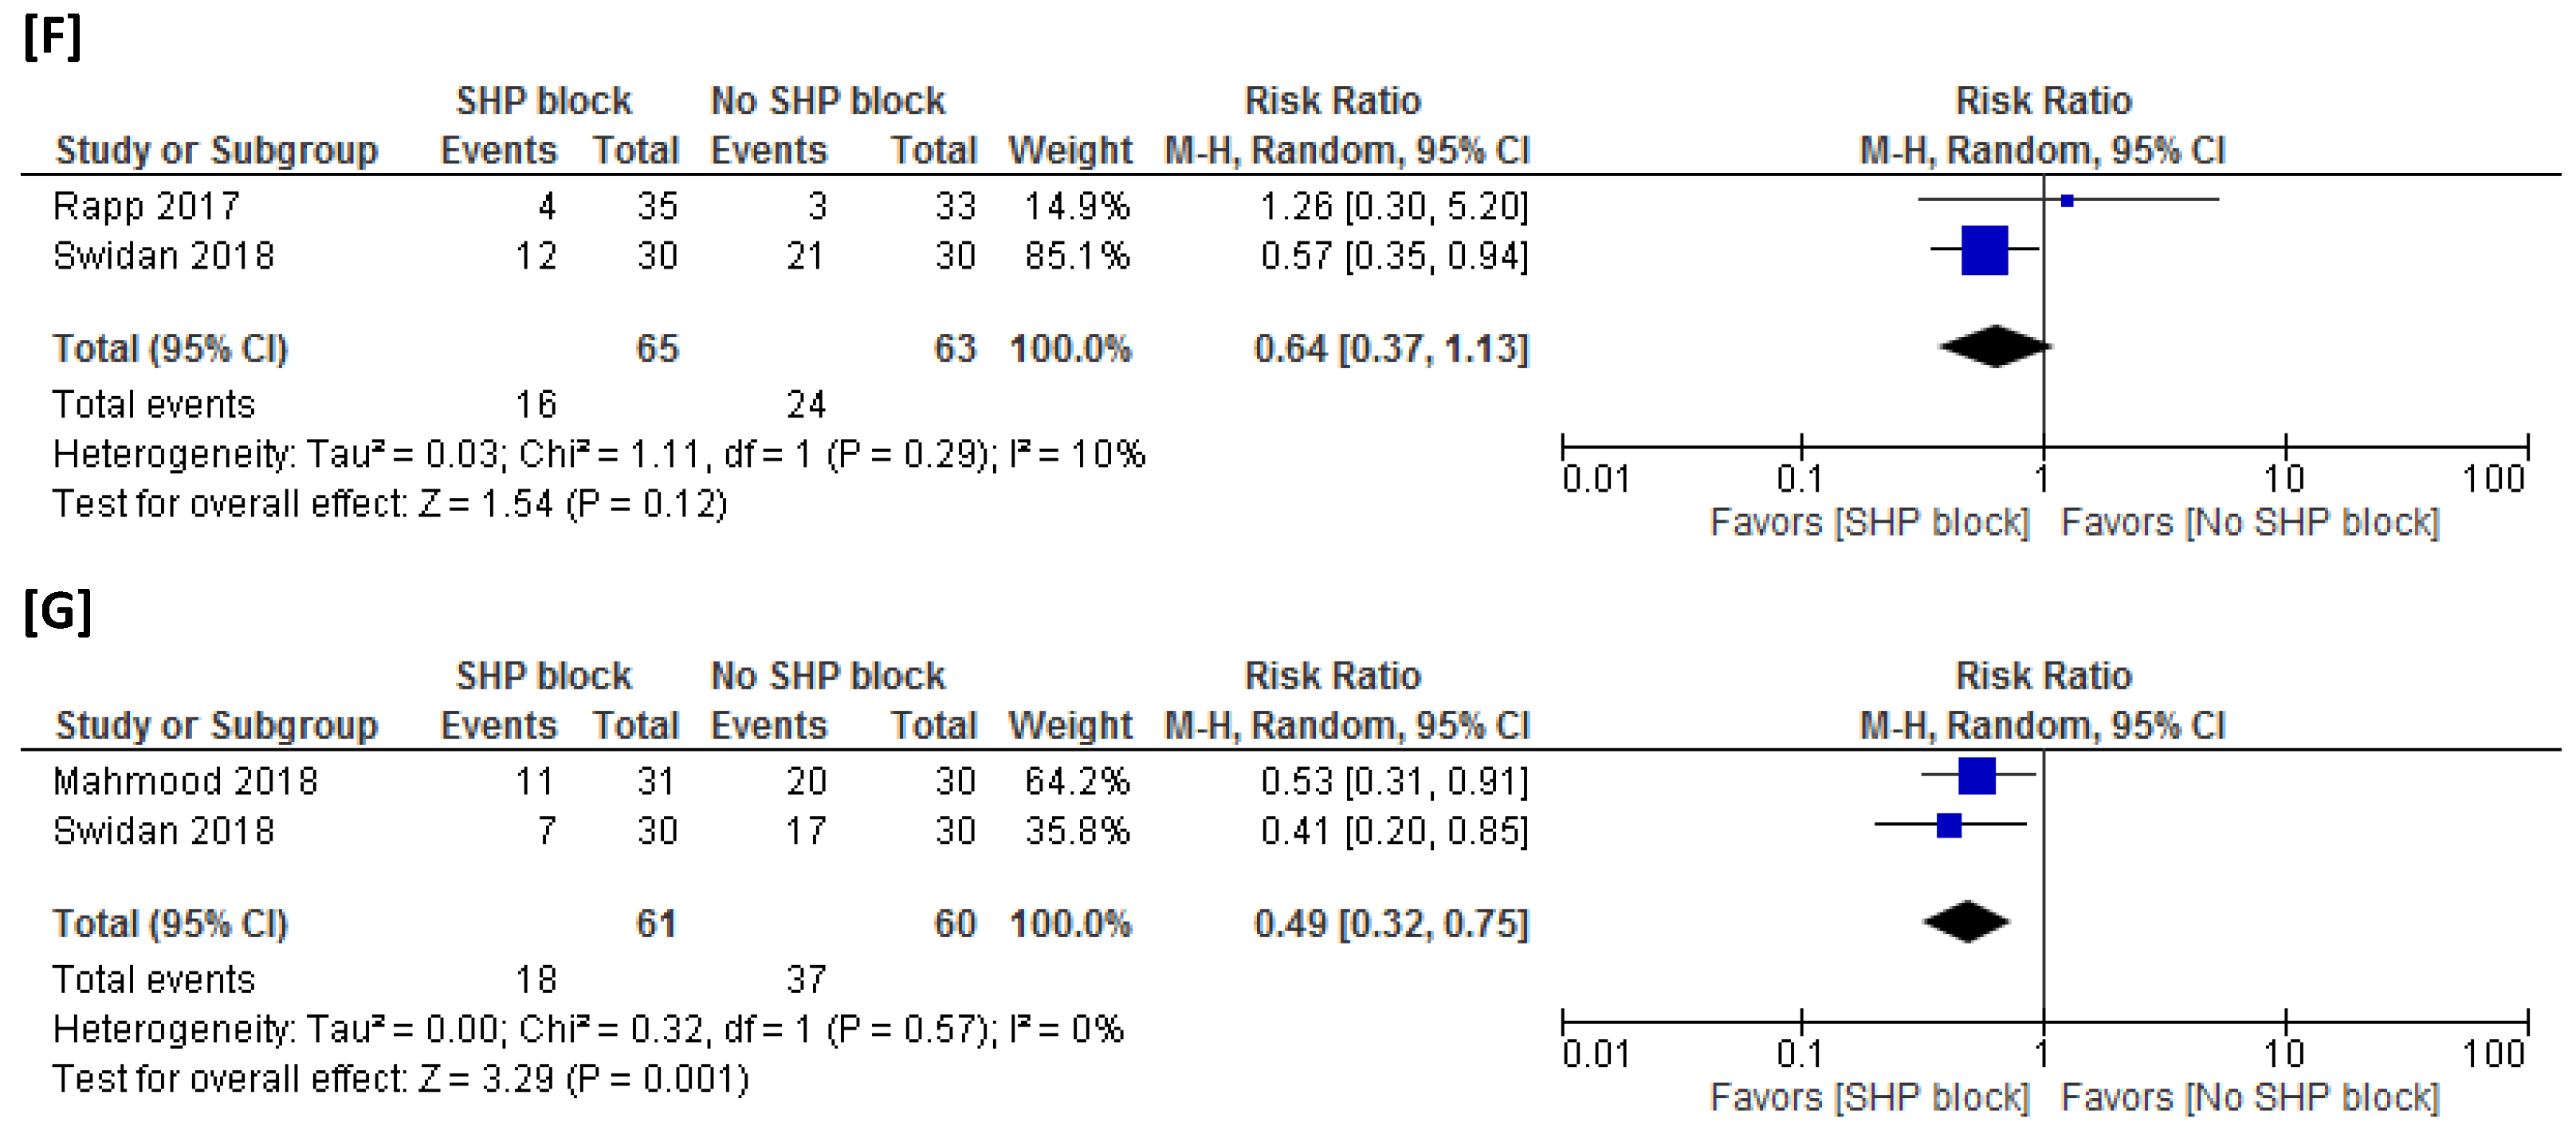The image size is (2576, 1130).
Task: Select the Rapp 2017 study label
Action: [x=146, y=206]
